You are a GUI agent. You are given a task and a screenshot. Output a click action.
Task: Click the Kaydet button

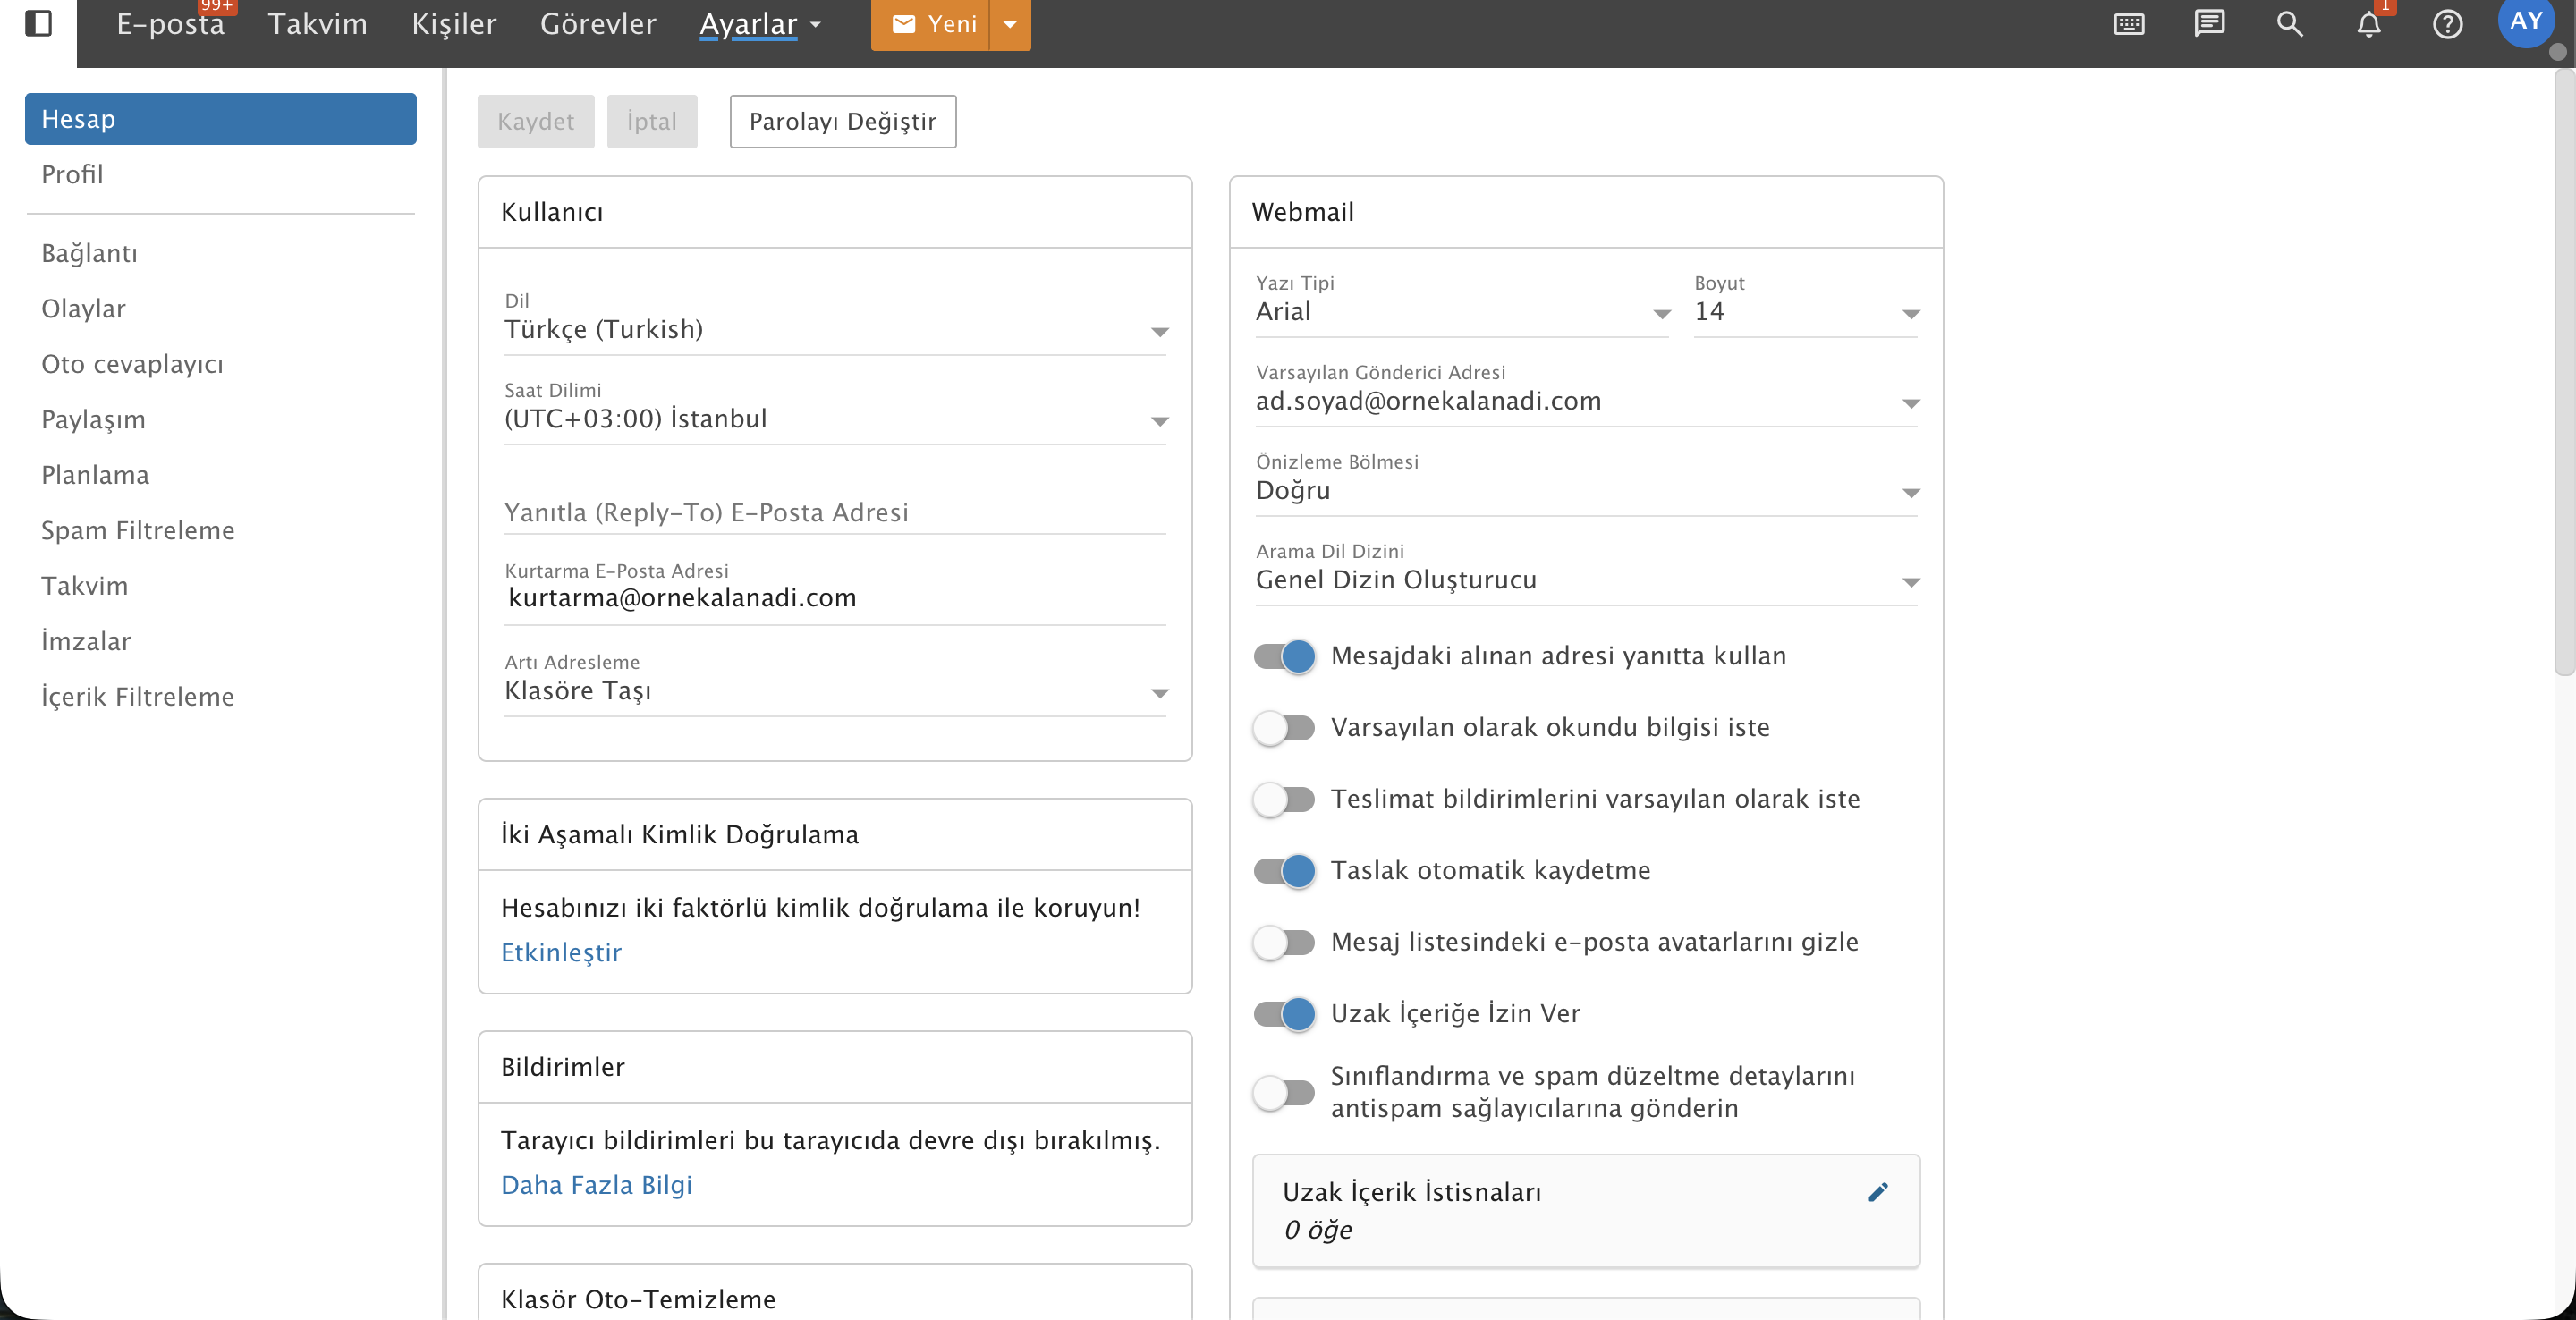pos(536,122)
